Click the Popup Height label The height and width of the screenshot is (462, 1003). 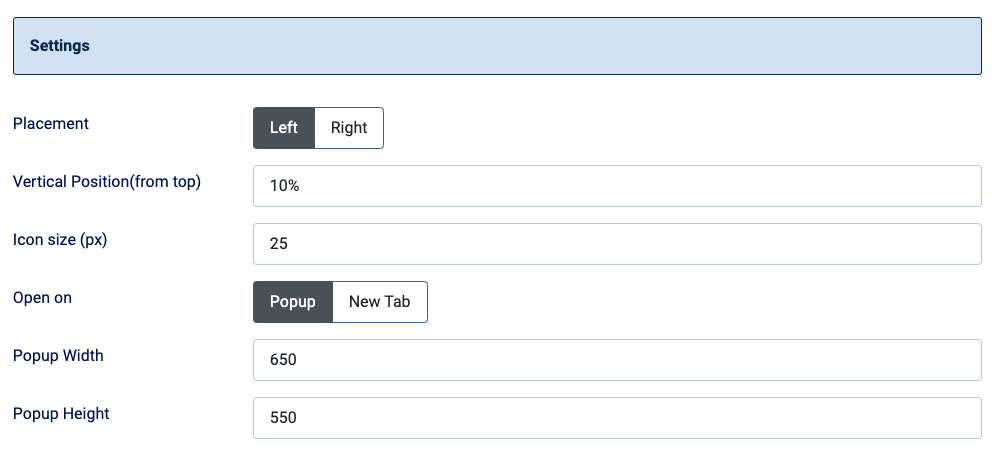coord(61,414)
